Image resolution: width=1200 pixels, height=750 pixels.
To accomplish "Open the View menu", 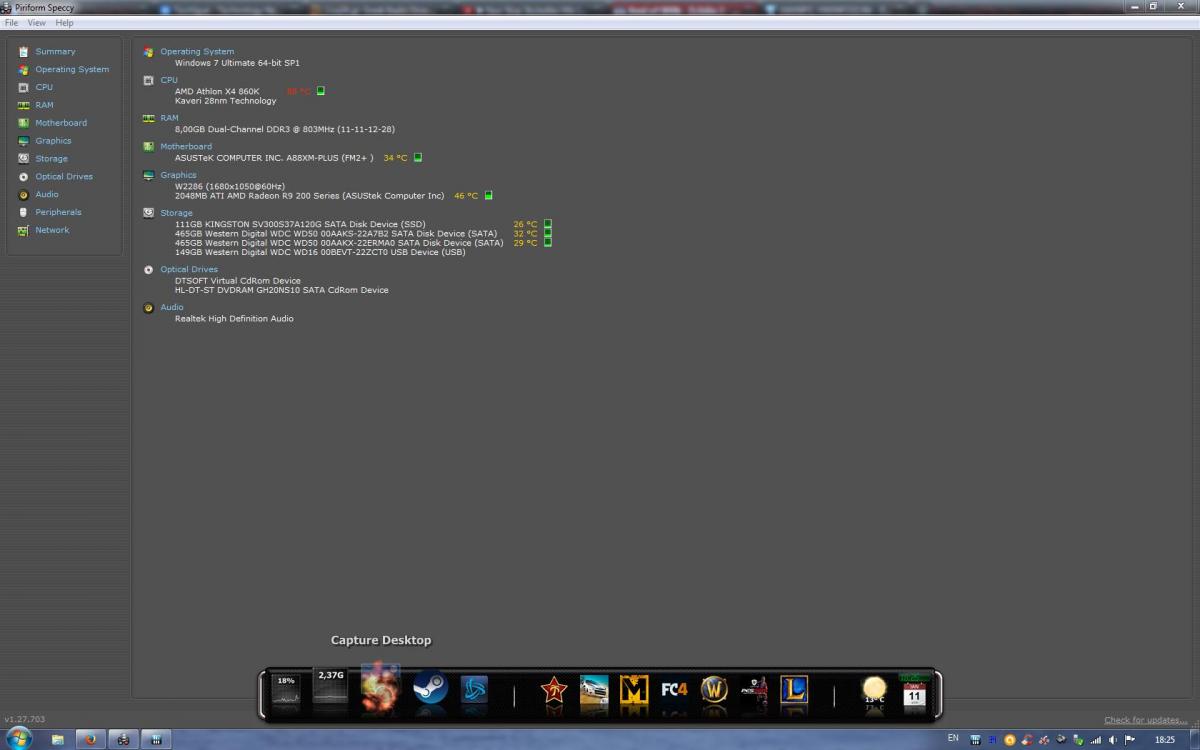I will pyautogui.click(x=36, y=22).
